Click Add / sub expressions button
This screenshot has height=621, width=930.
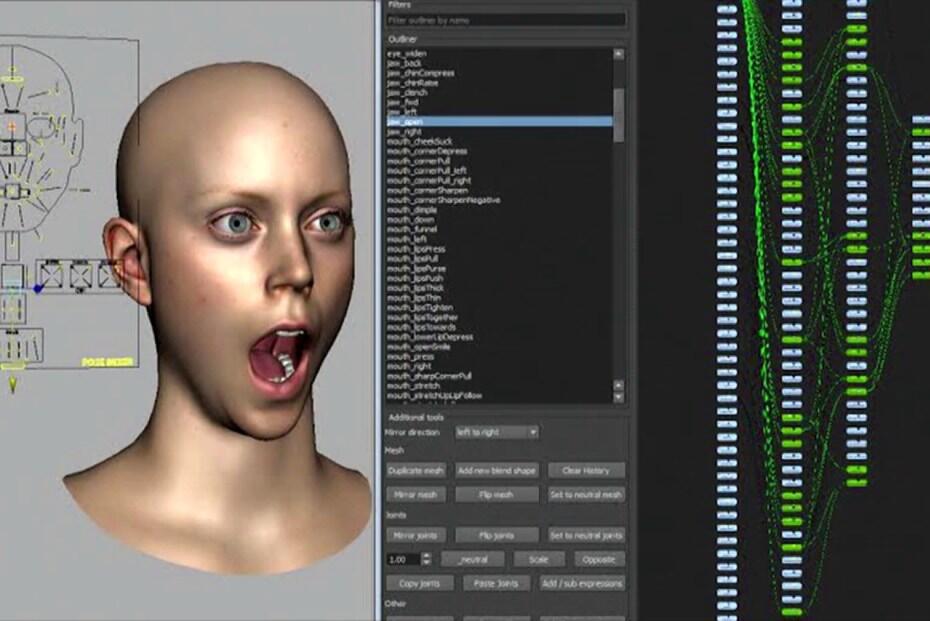click(582, 583)
